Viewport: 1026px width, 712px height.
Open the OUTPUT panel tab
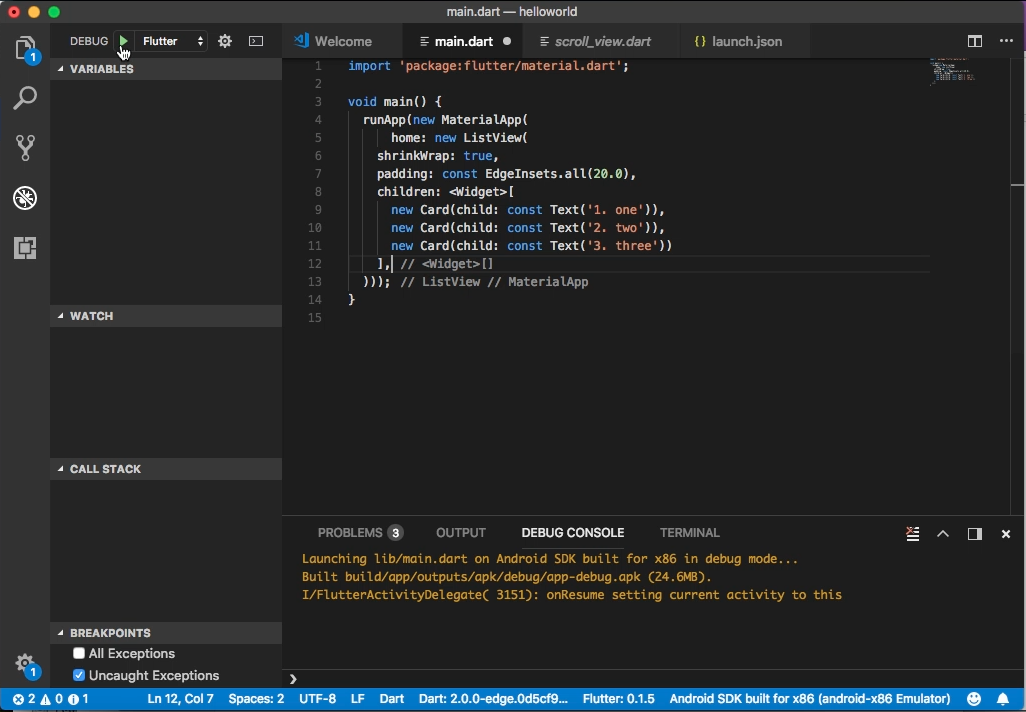[x=461, y=533]
